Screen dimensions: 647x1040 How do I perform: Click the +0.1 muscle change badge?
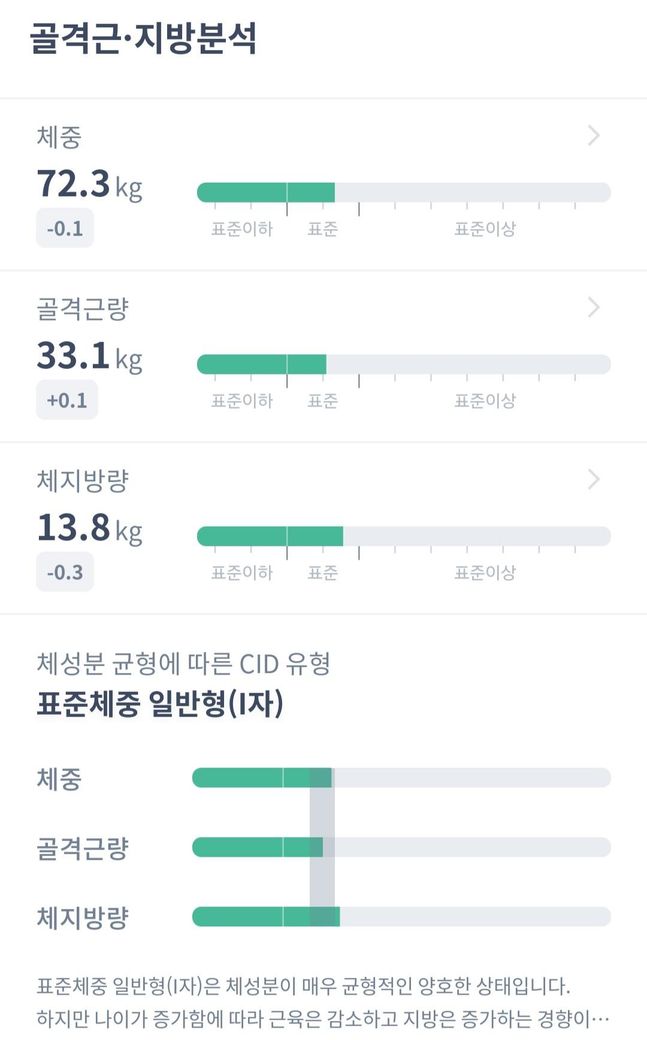pos(67,401)
